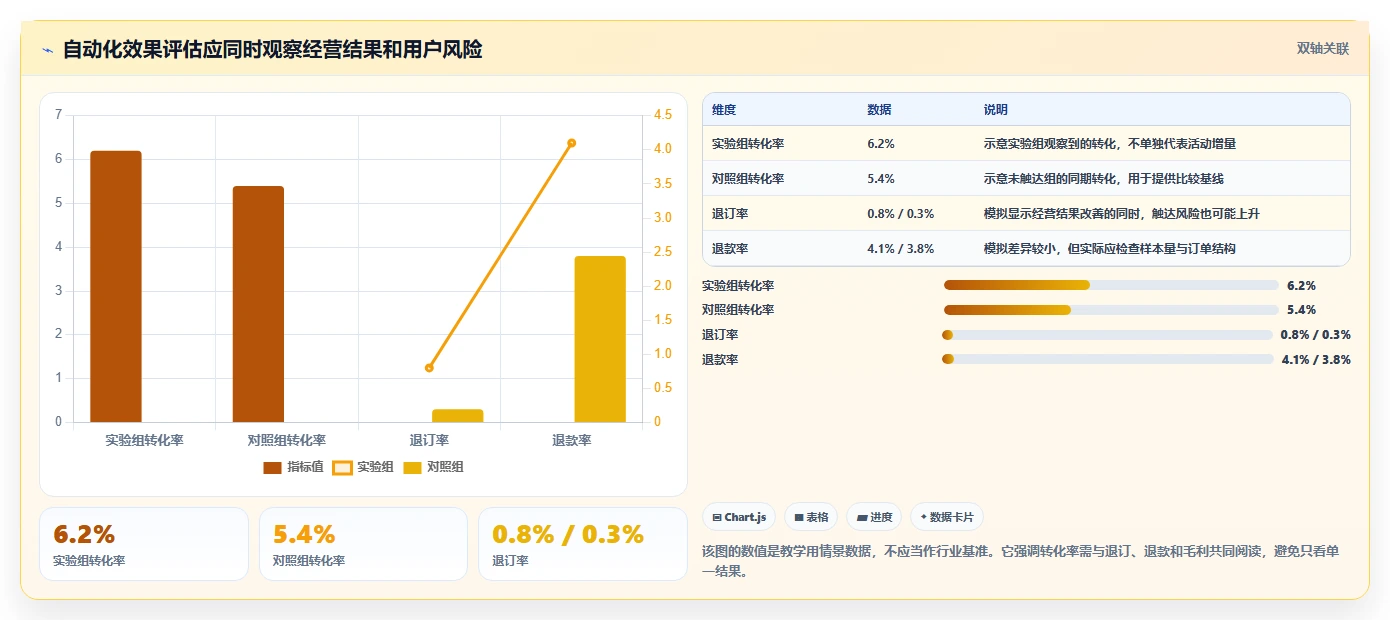Click the 退款率 table row label
Viewport: 1390px width, 620px height.
click(x=730, y=248)
